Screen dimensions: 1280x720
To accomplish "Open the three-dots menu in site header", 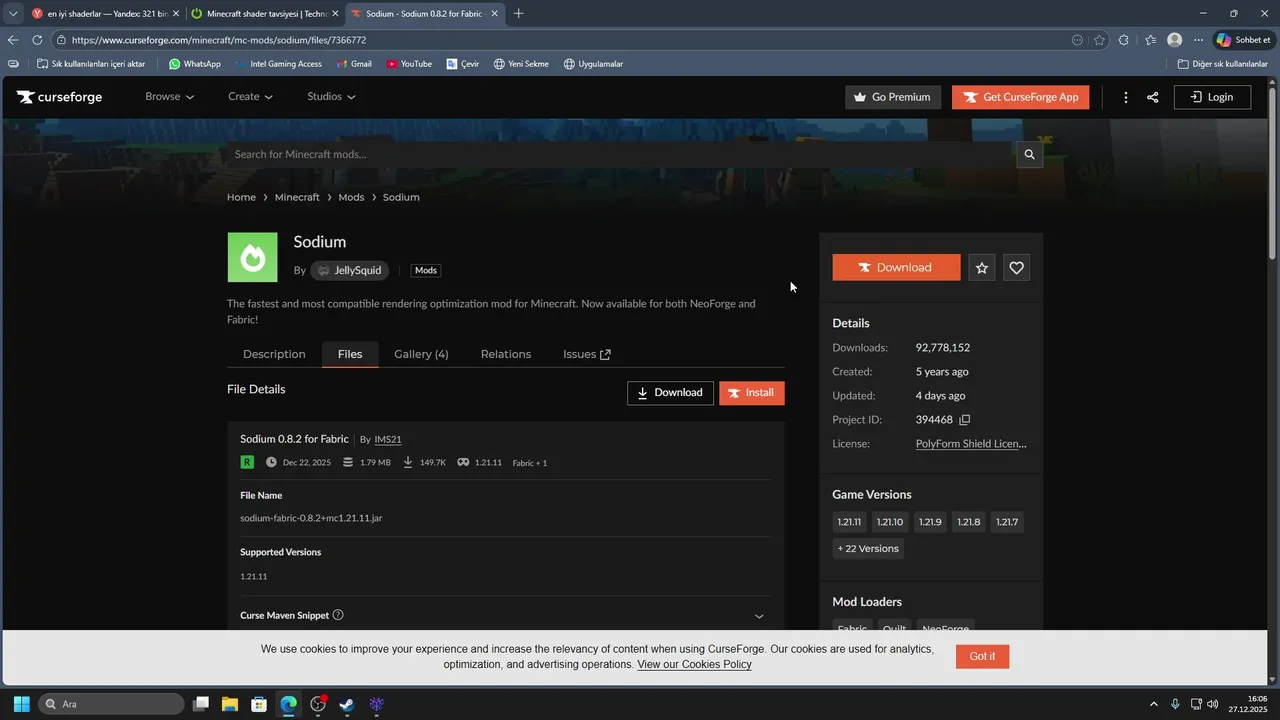I will (1126, 97).
